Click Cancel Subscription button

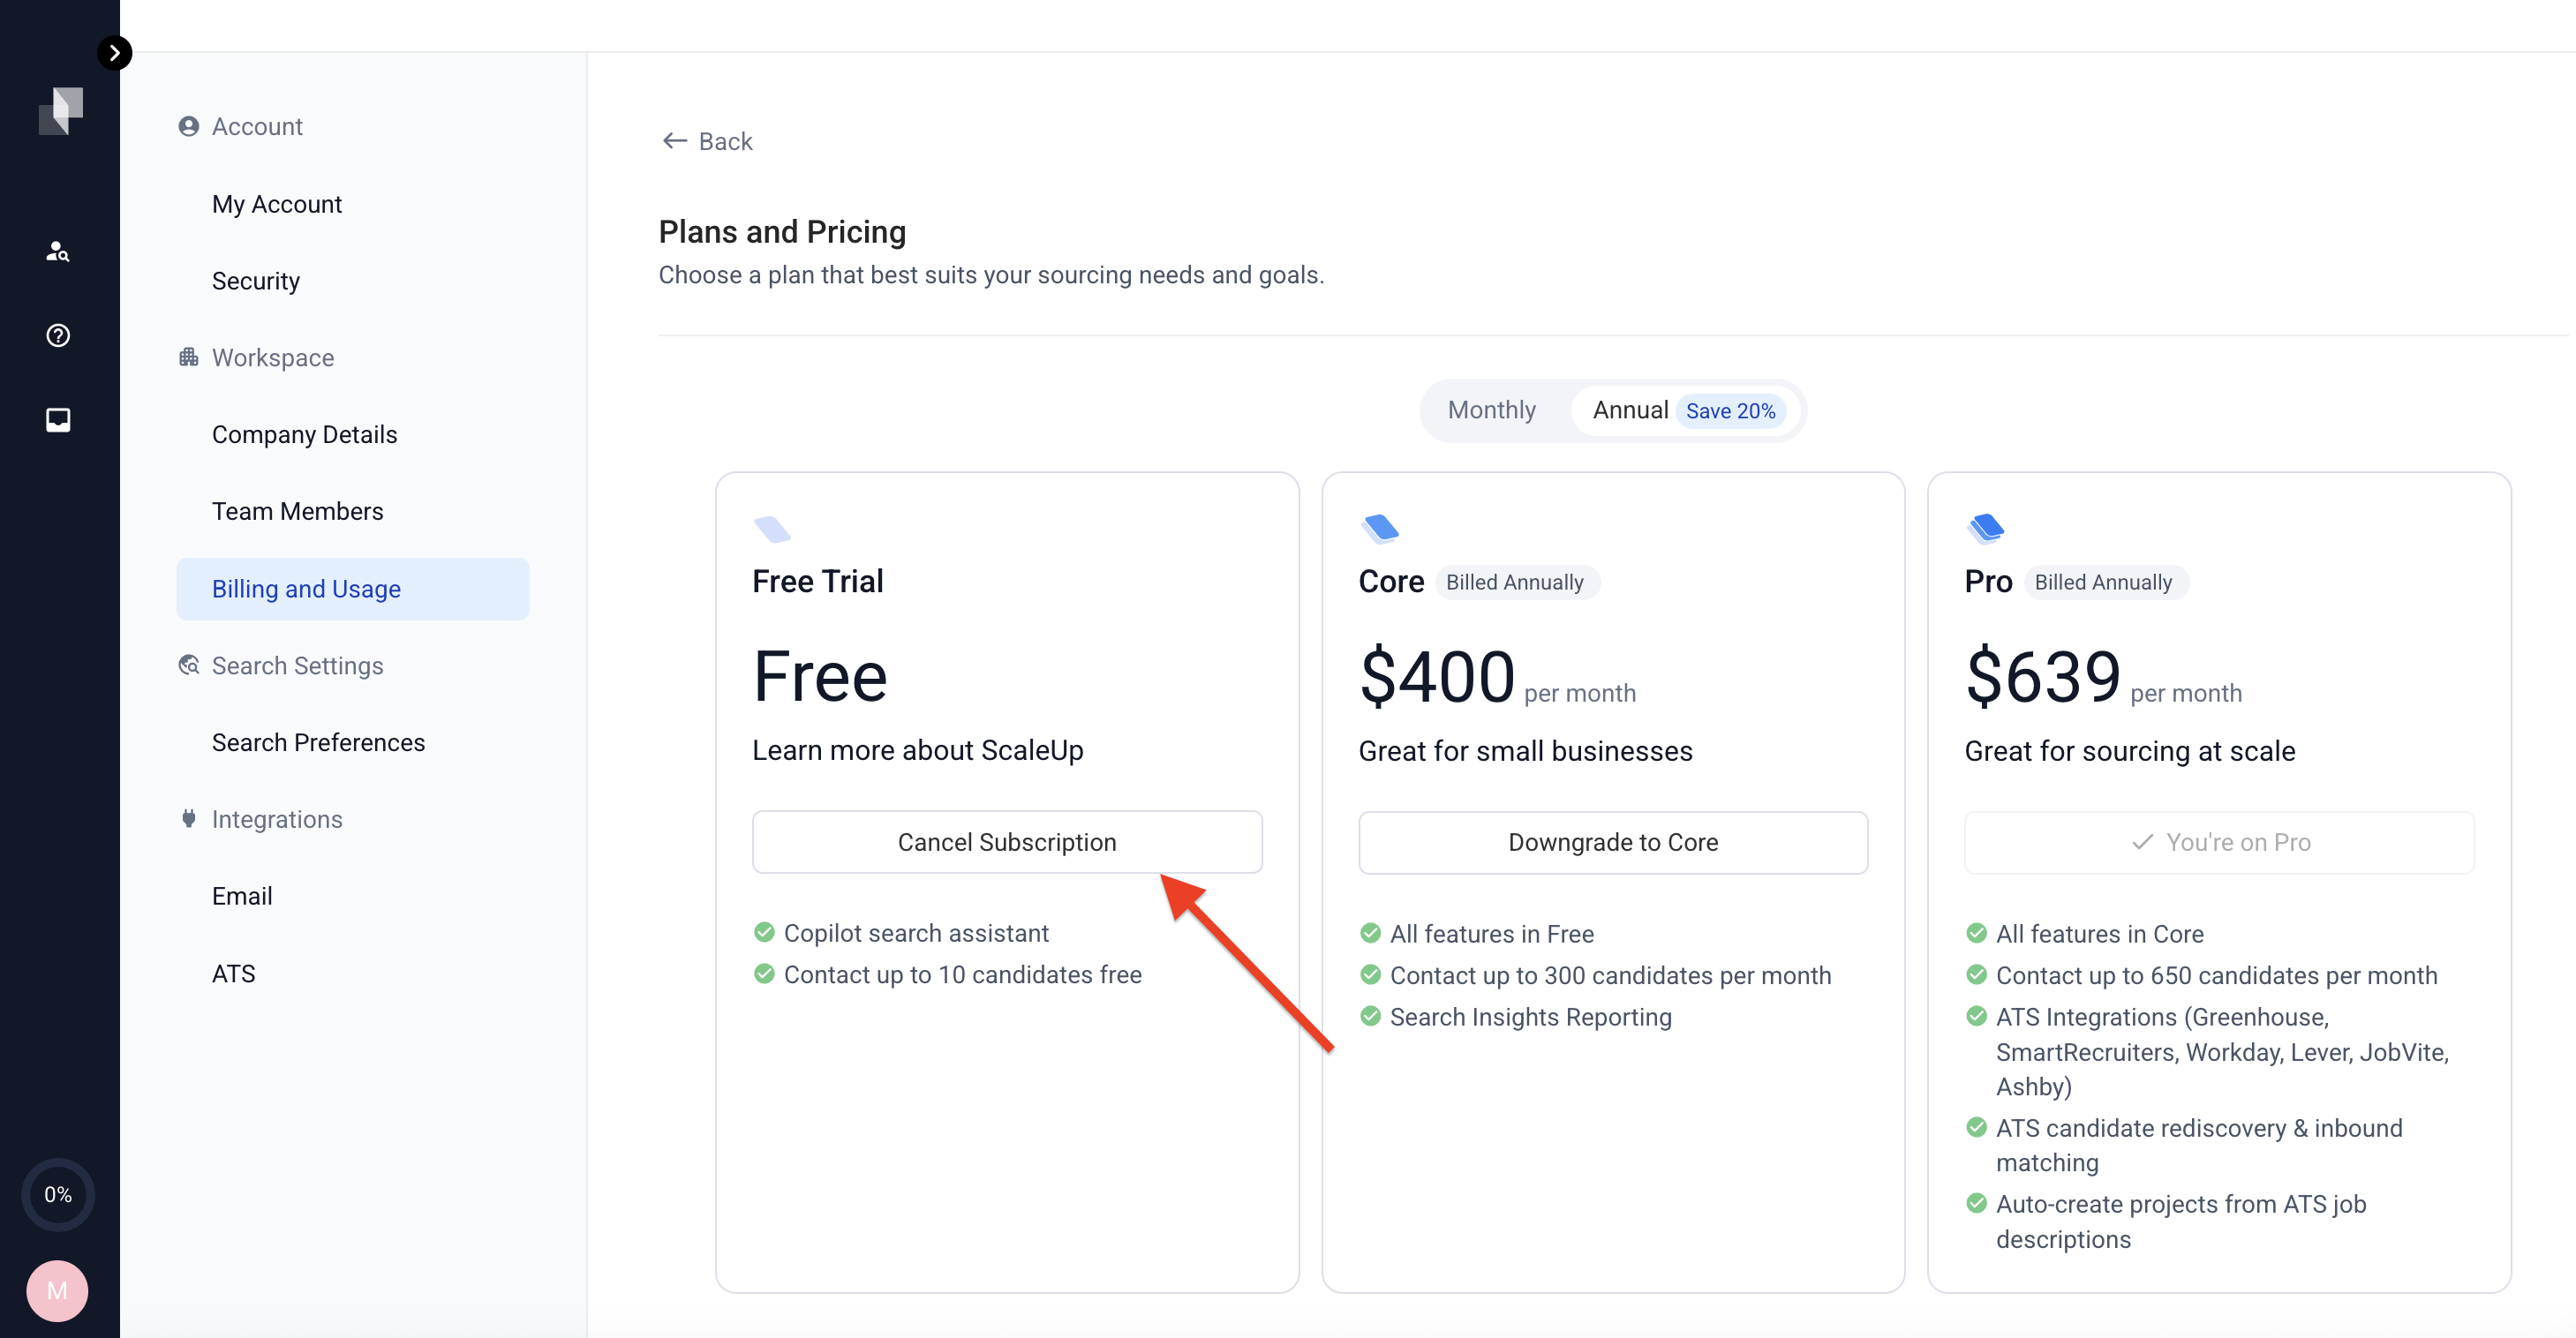coord(1006,842)
